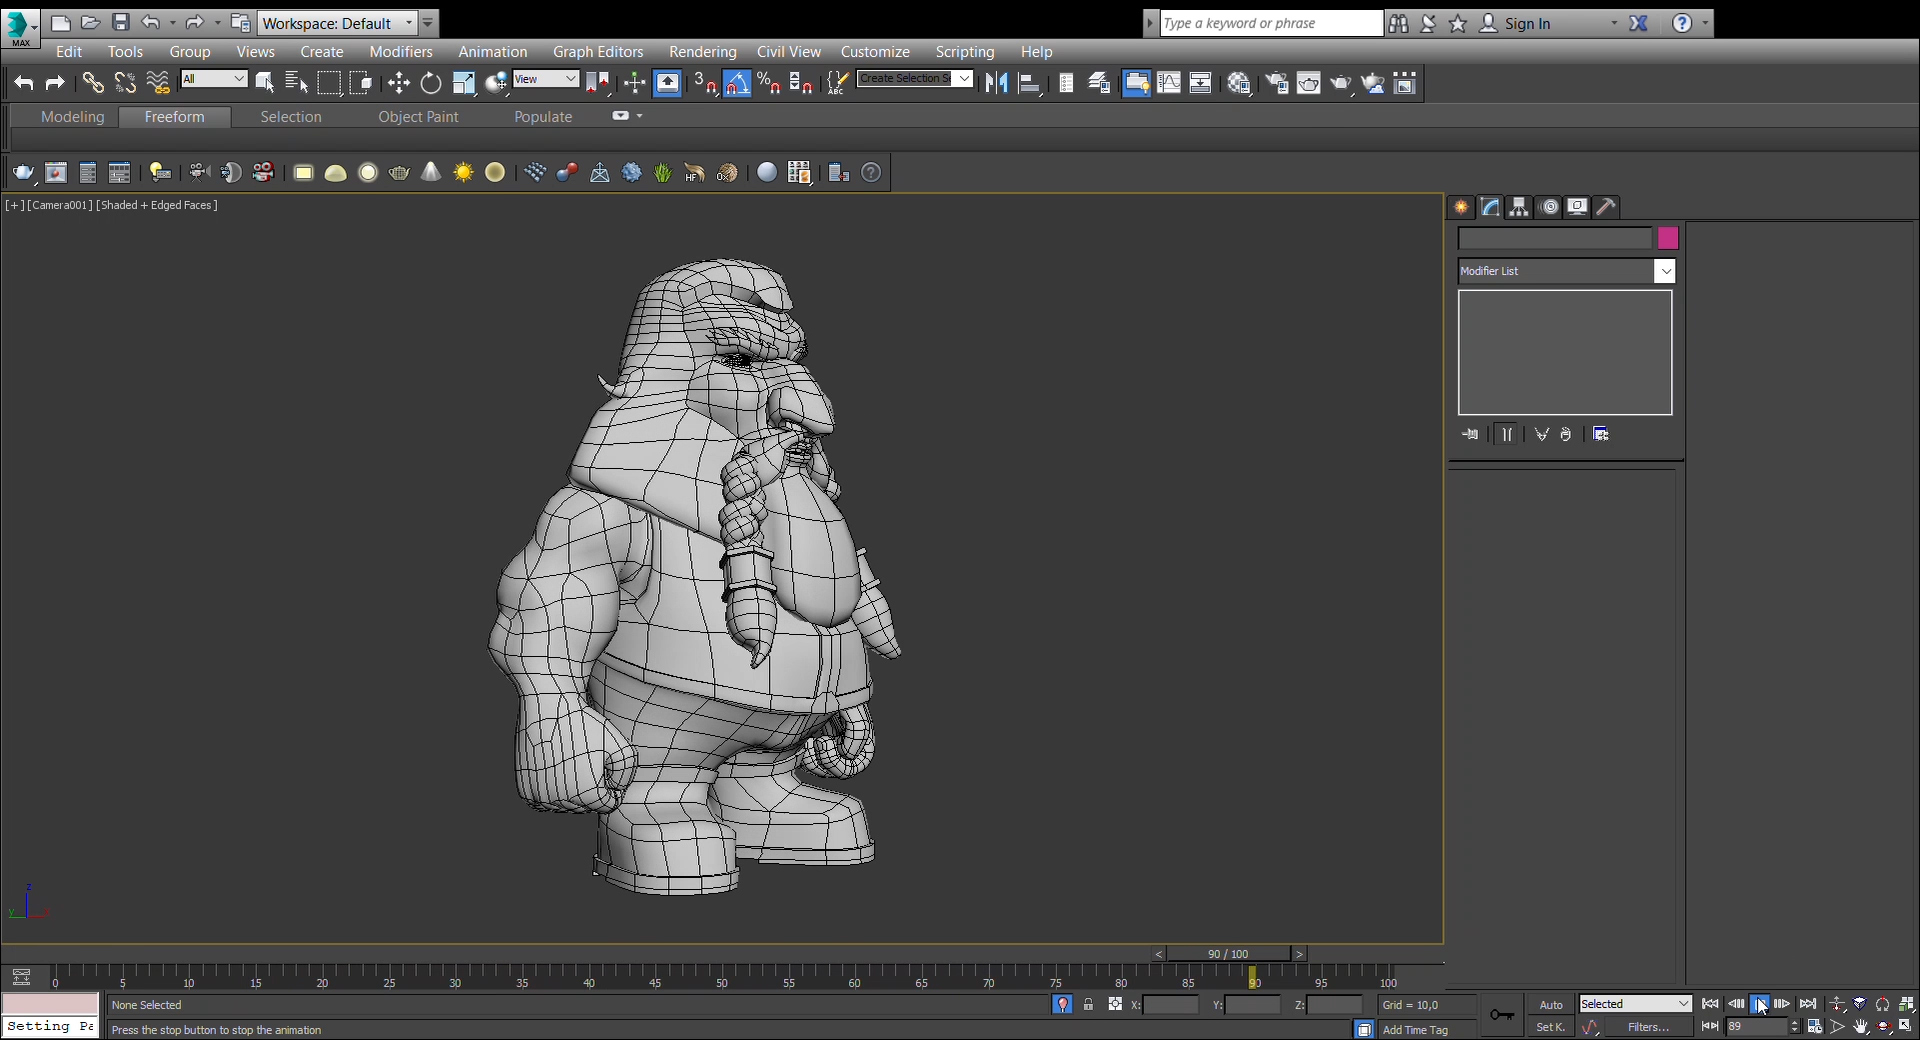Screen dimensions: 1920x1040
Task: Click the Select and Link chain icon
Action: 92,84
